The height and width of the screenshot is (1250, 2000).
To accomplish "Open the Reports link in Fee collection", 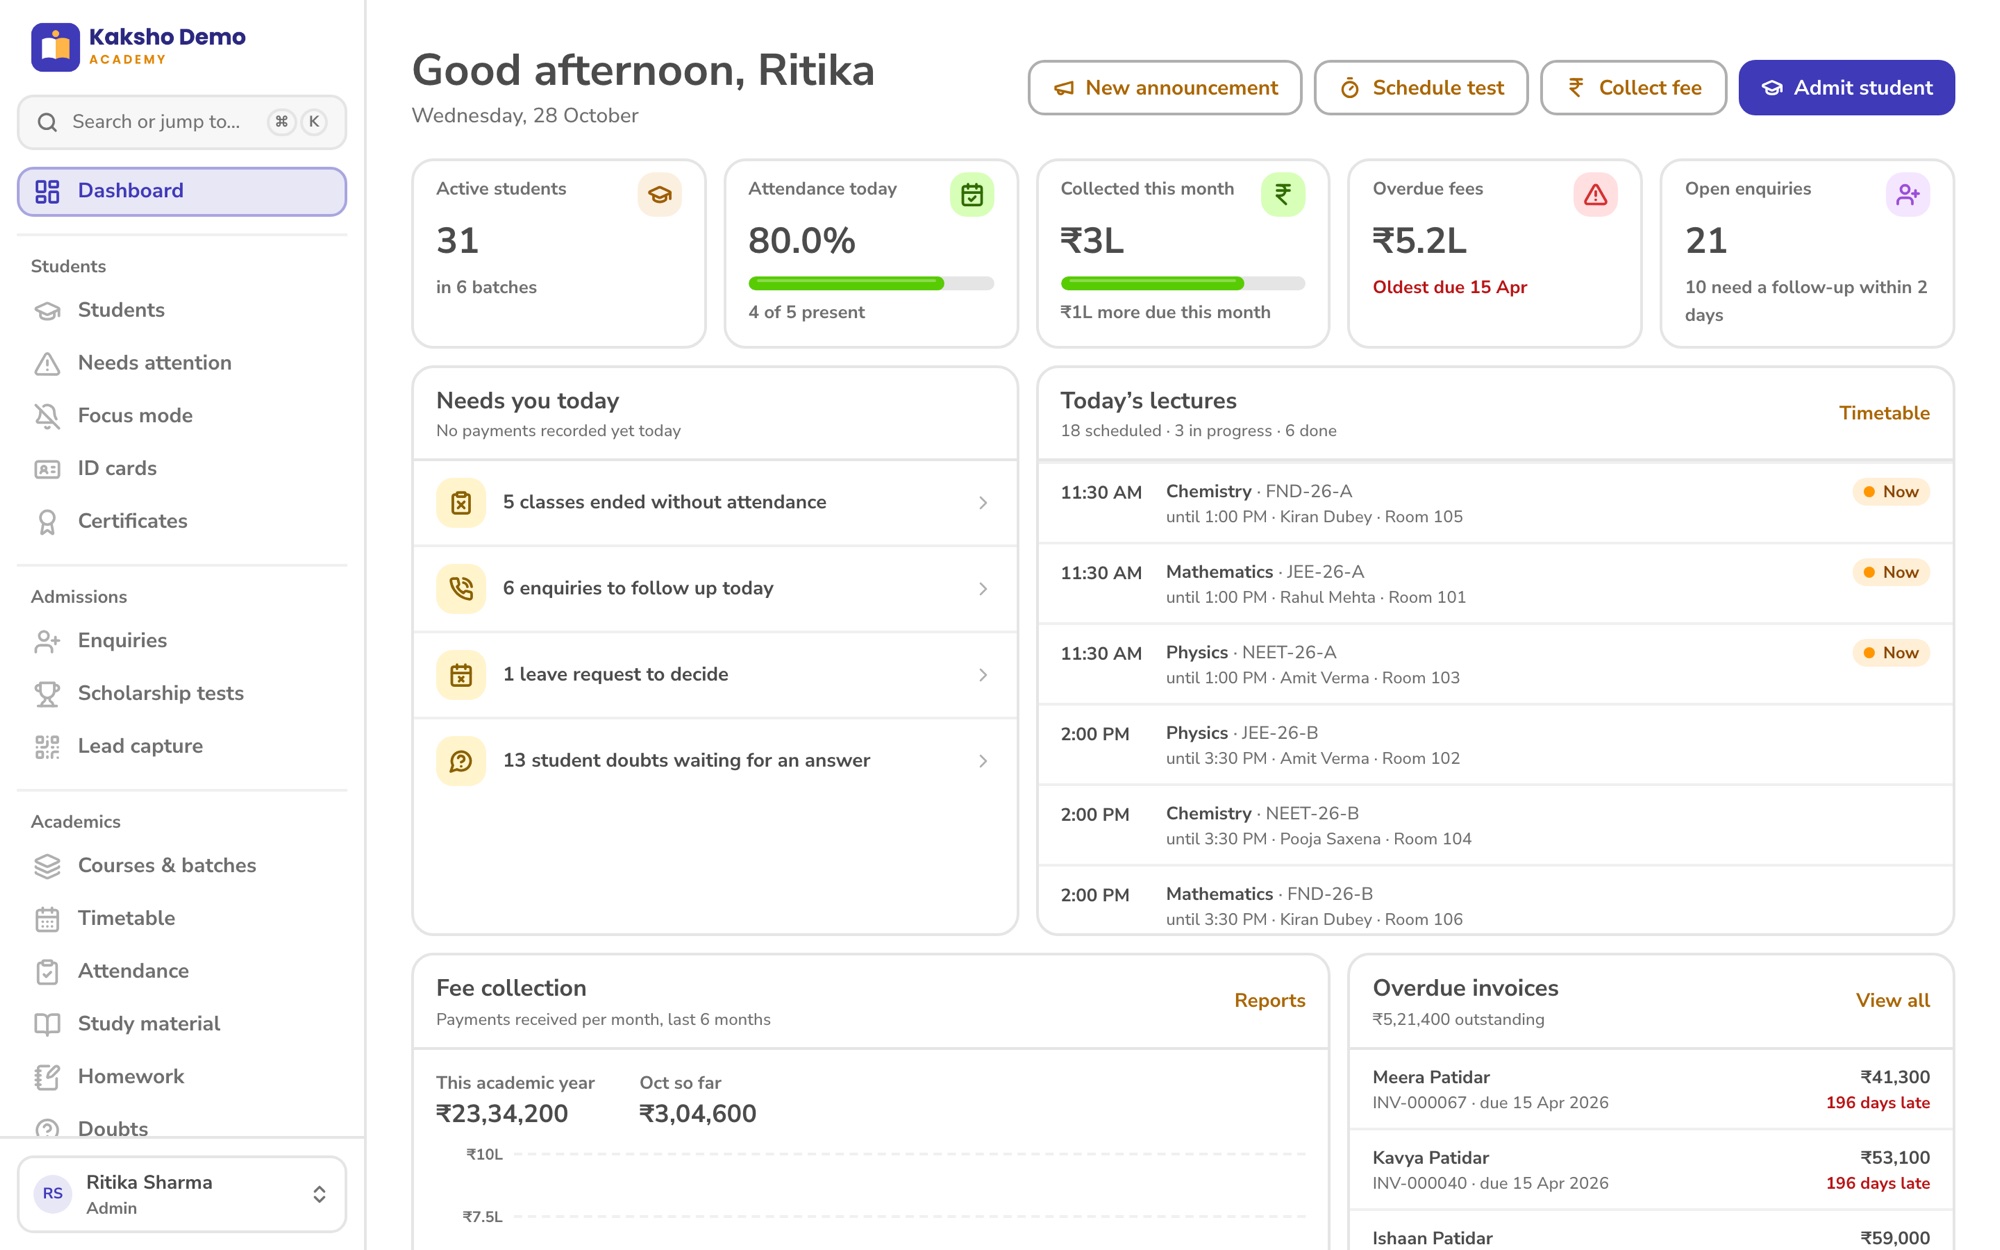I will pyautogui.click(x=1269, y=1001).
